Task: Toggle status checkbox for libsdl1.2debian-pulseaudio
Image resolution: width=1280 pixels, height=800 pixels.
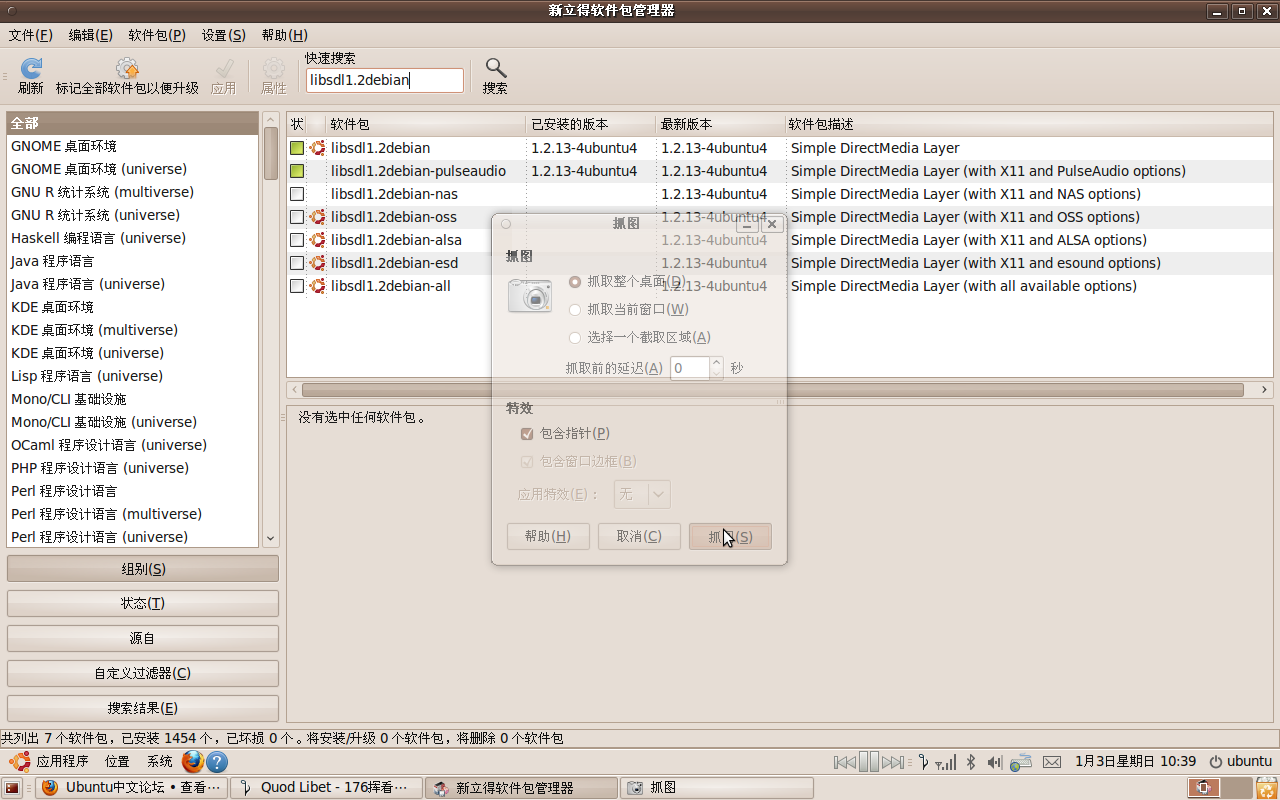Action: [297, 171]
